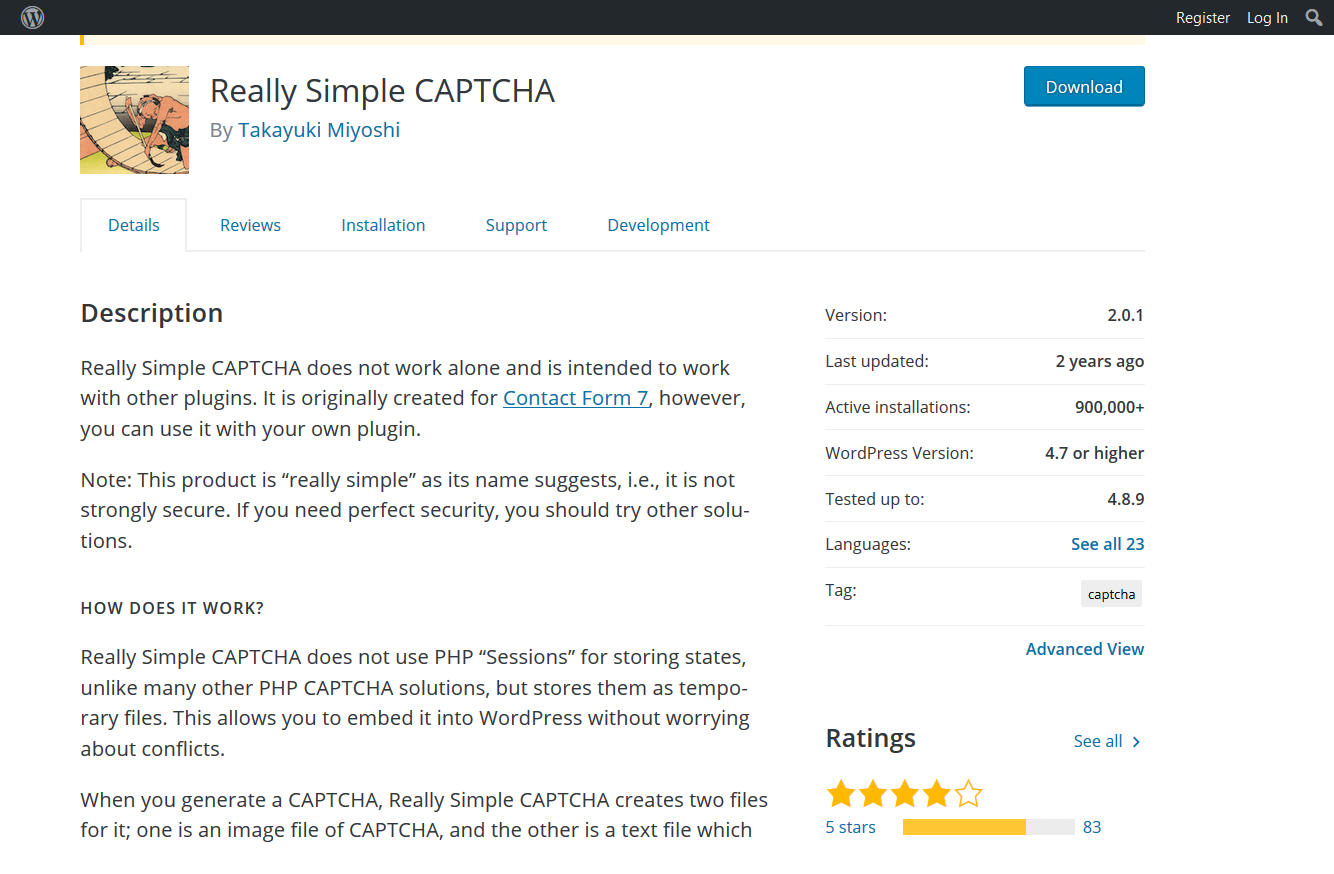
Task: Click the '2 years ago' last updated value
Action: [x=1100, y=361]
